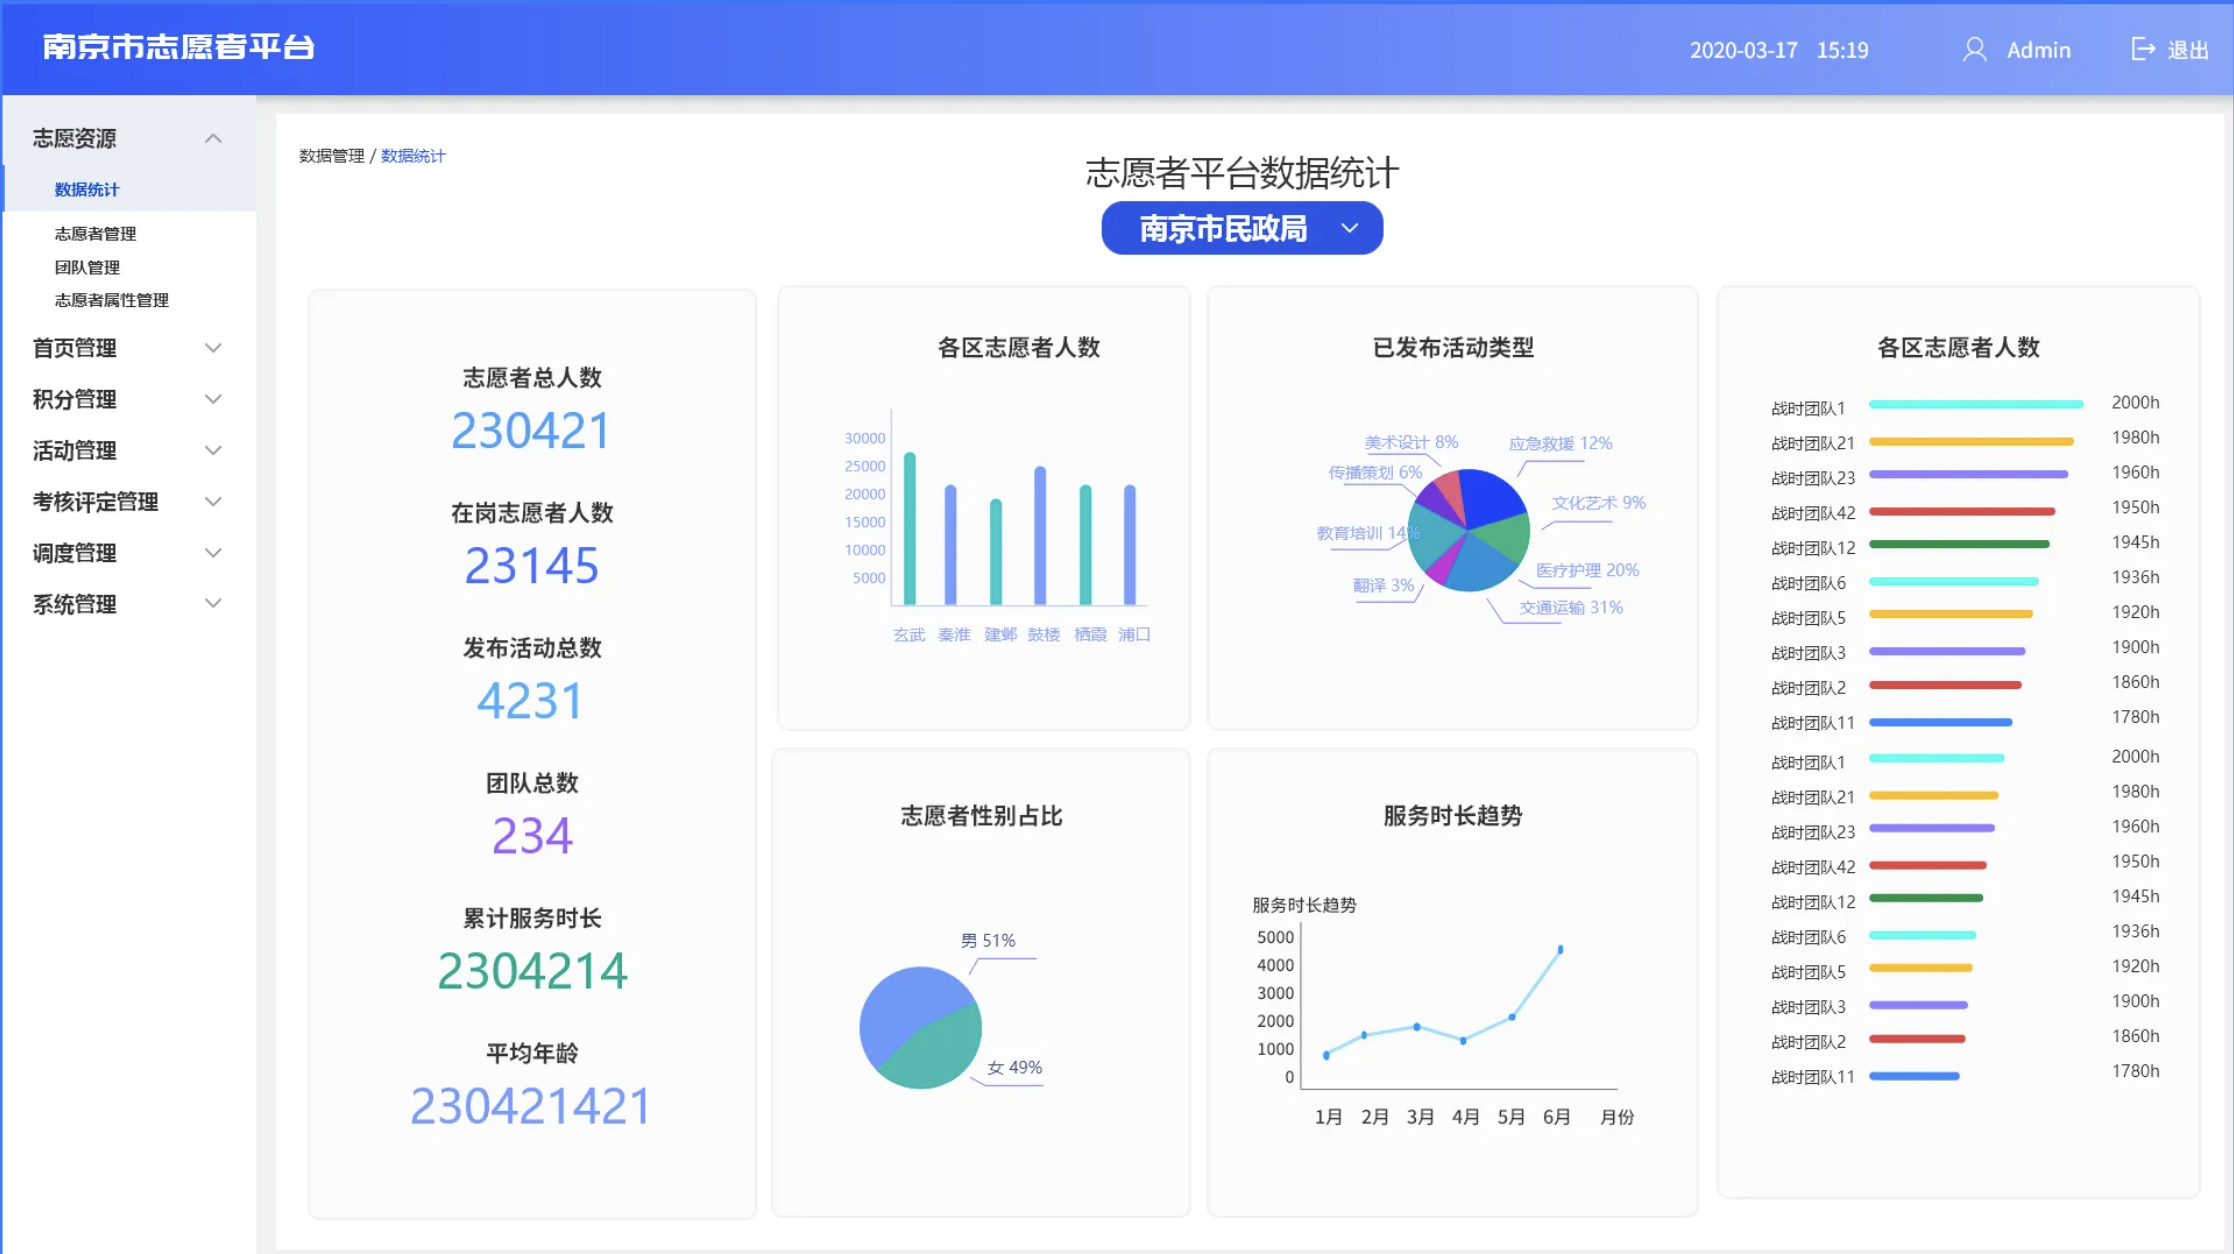This screenshot has width=2234, height=1254.
Task: Expand the 活动管理 sidebar section
Action: 213,450
